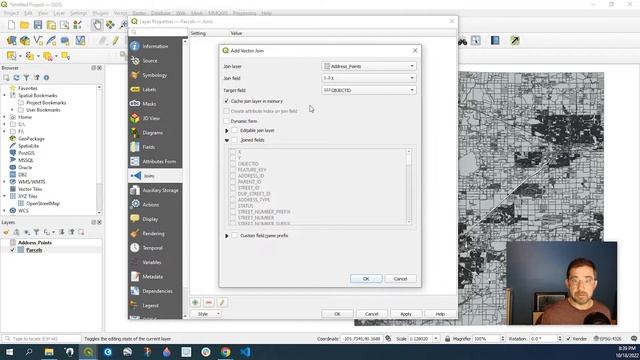Enable Custom field name prefix checkbox
The height and width of the screenshot is (360, 640).
[234, 236]
